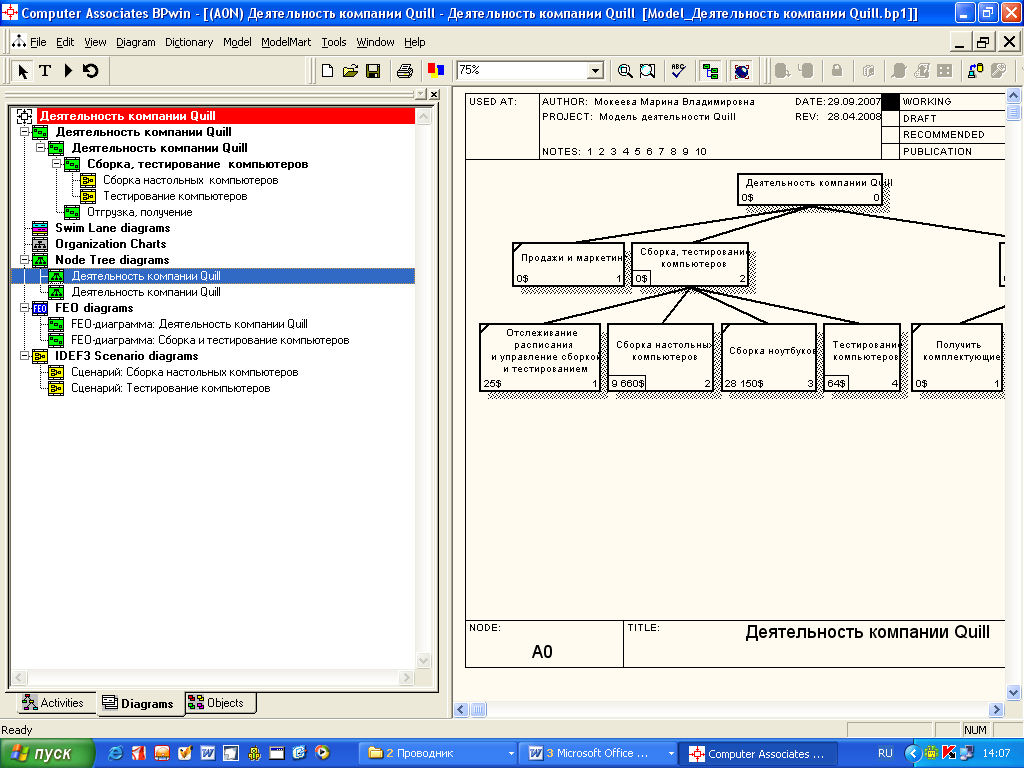Open Сценарий: Тестирование компьютеров
Screen dimensions: 1024x768
tap(170, 388)
